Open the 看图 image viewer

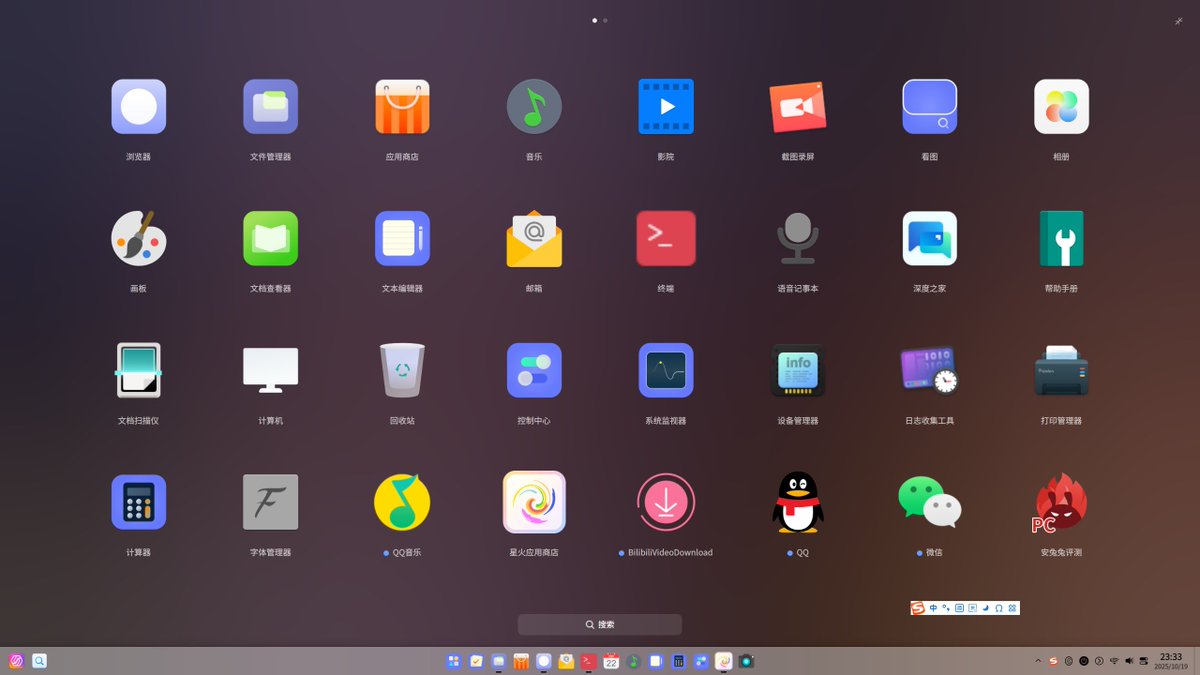(930, 107)
